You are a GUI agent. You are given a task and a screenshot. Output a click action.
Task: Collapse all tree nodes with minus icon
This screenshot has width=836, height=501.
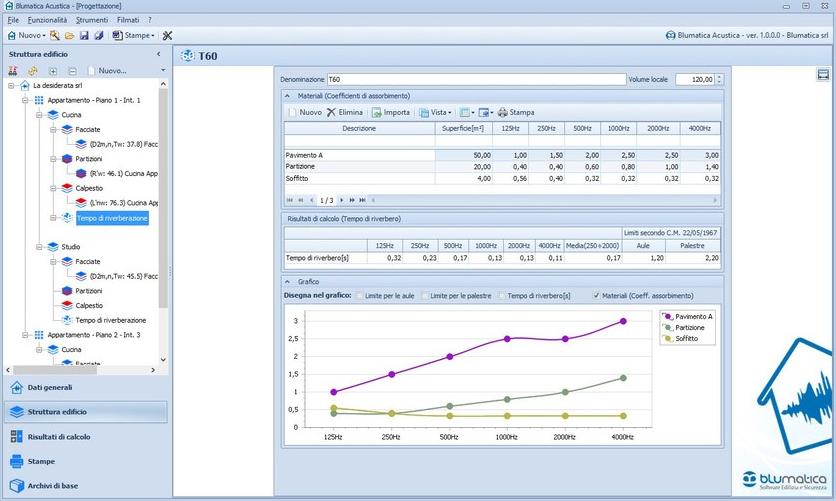tap(72, 71)
